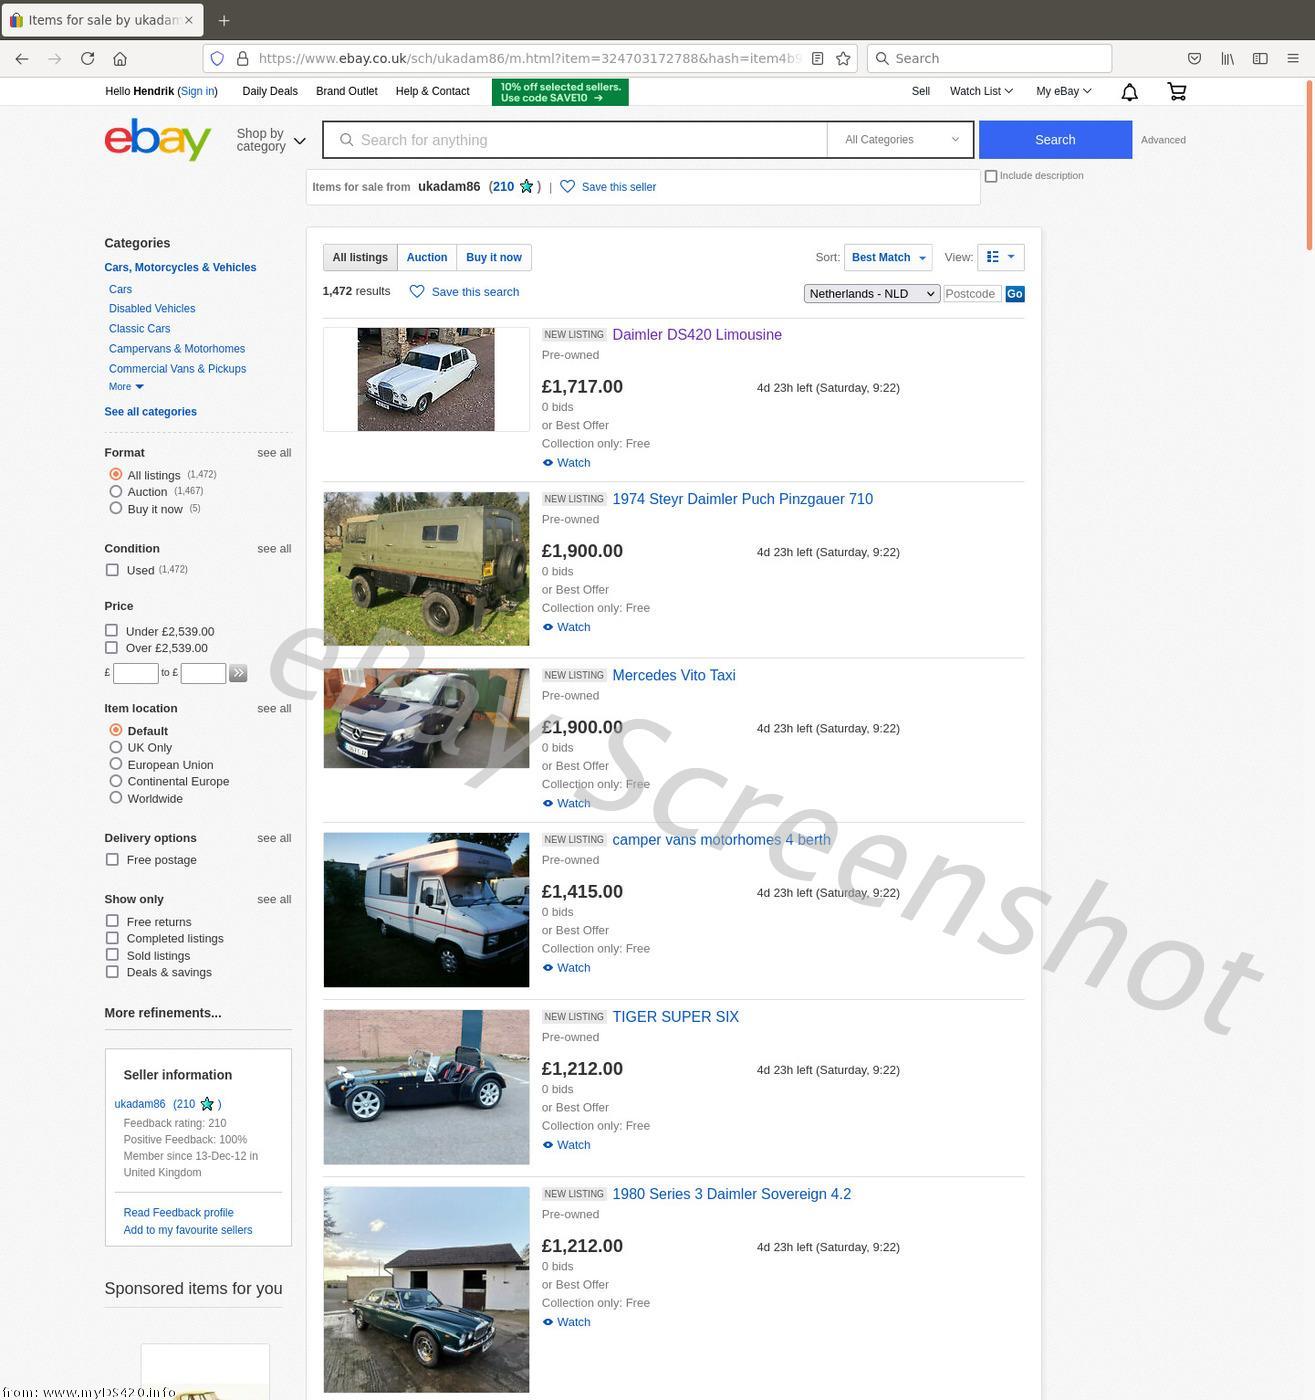Click heart icon to save this seller
This screenshot has width=1315, height=1400.
coord(567,187)
